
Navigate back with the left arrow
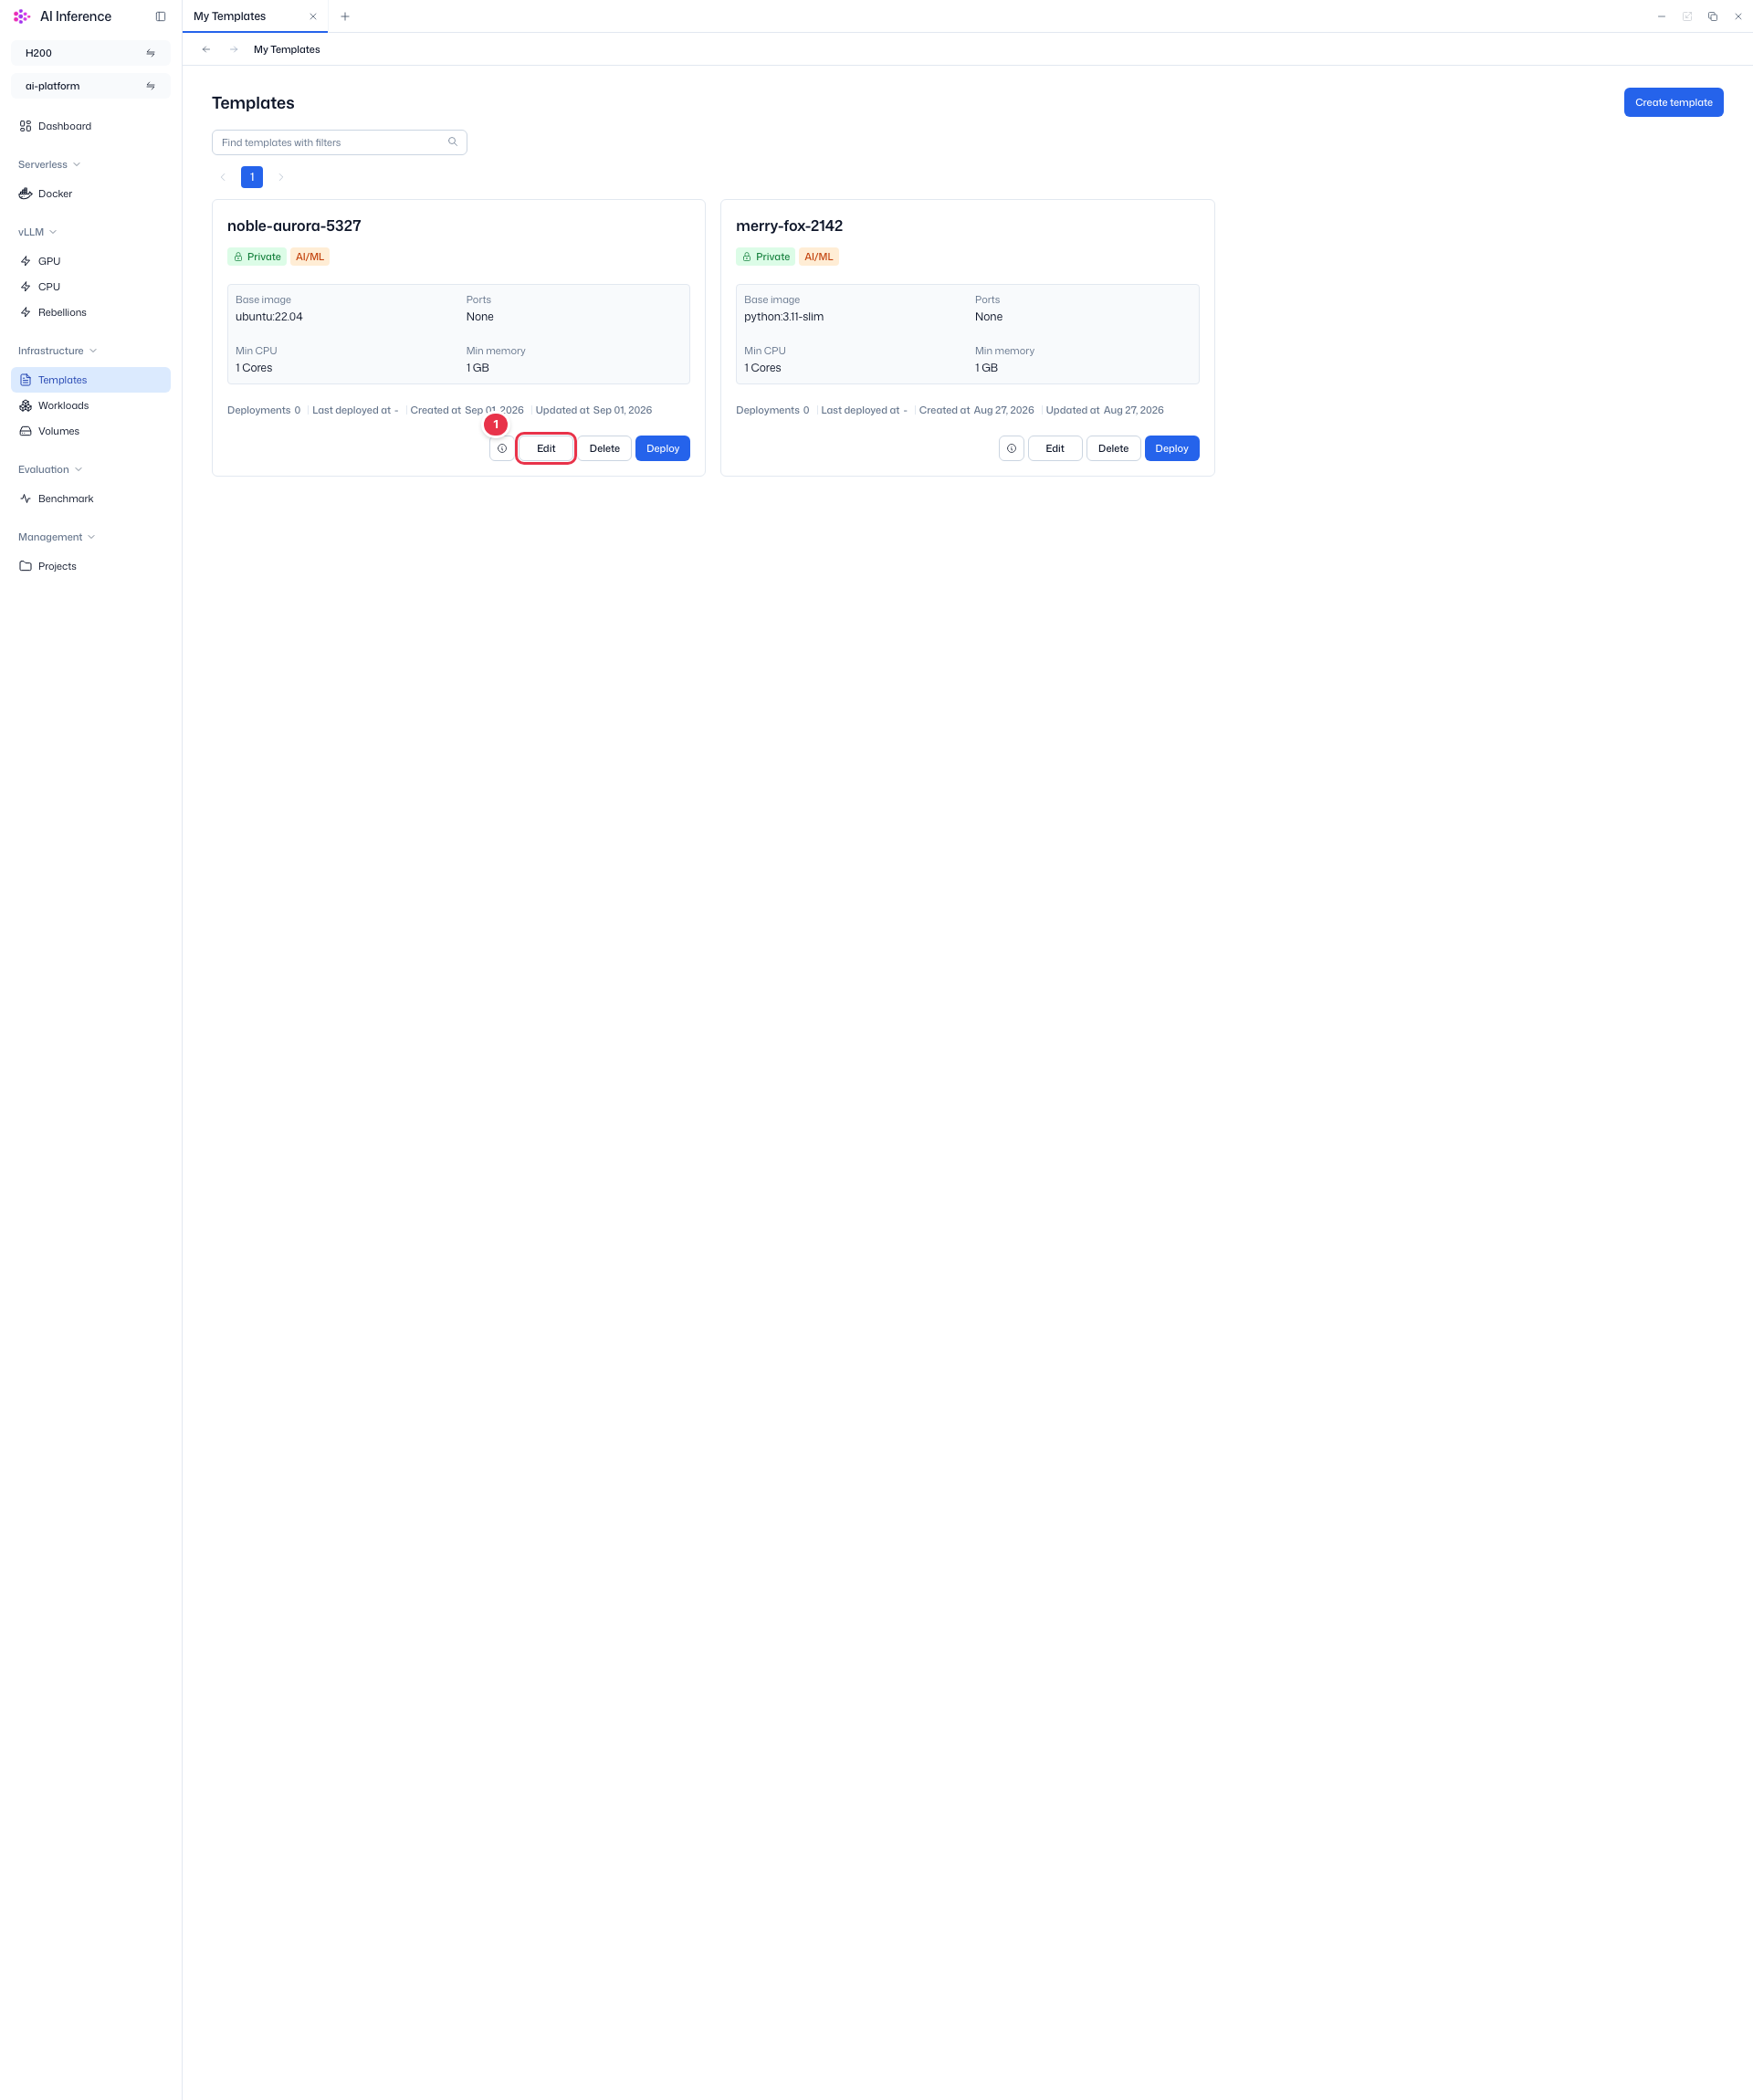tap(206, 49)
